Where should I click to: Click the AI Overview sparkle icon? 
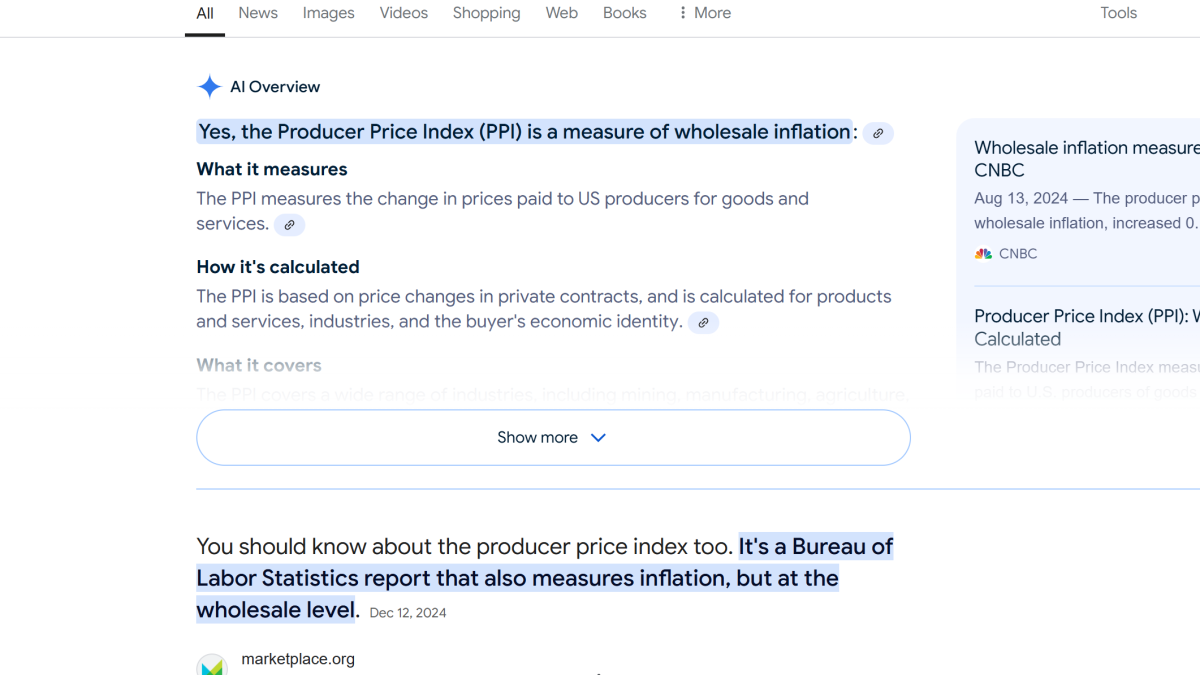209,87
